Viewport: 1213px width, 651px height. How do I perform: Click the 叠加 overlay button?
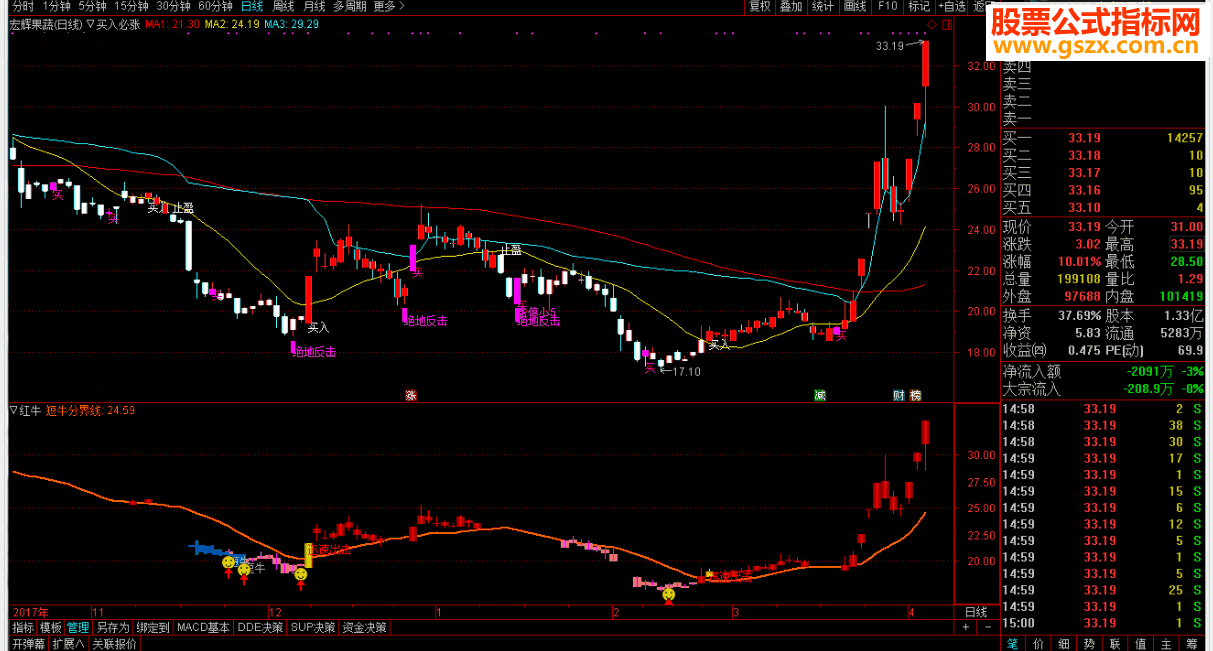coord(791,6)
